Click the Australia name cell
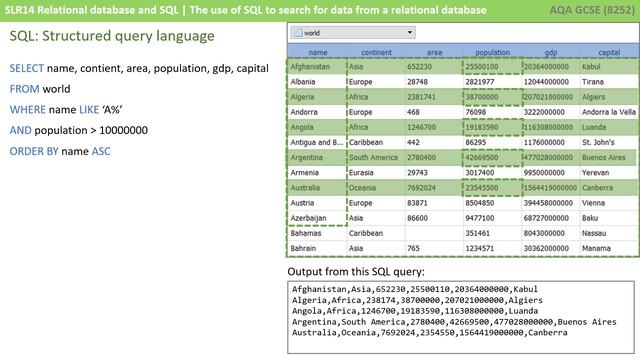Viewport: 640px width, 360px height. (318, 188)
